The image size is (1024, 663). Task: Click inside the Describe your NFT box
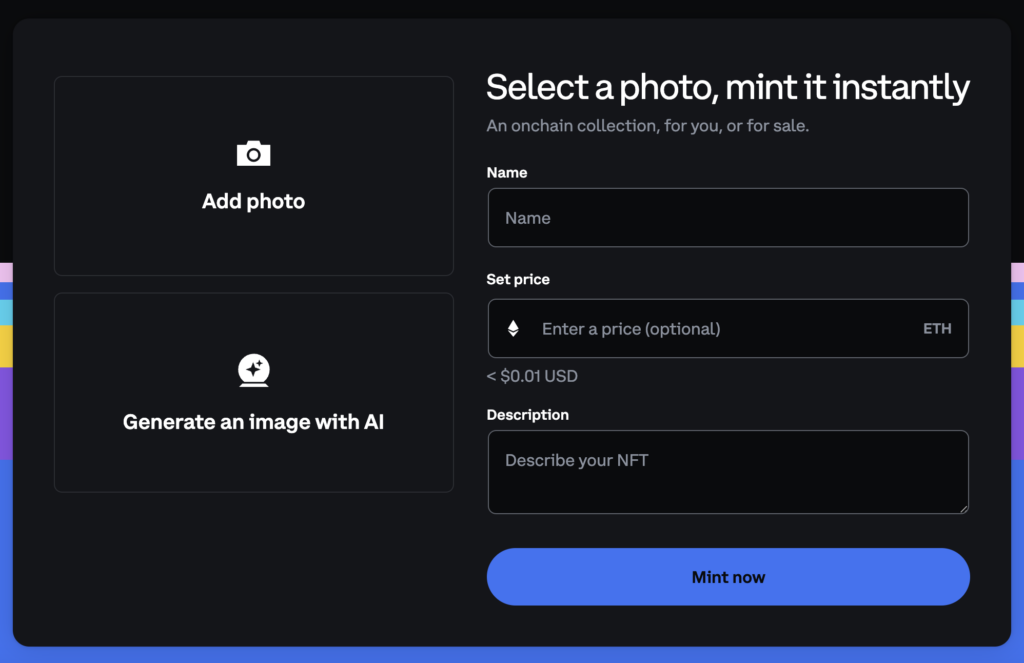[727, 470]
